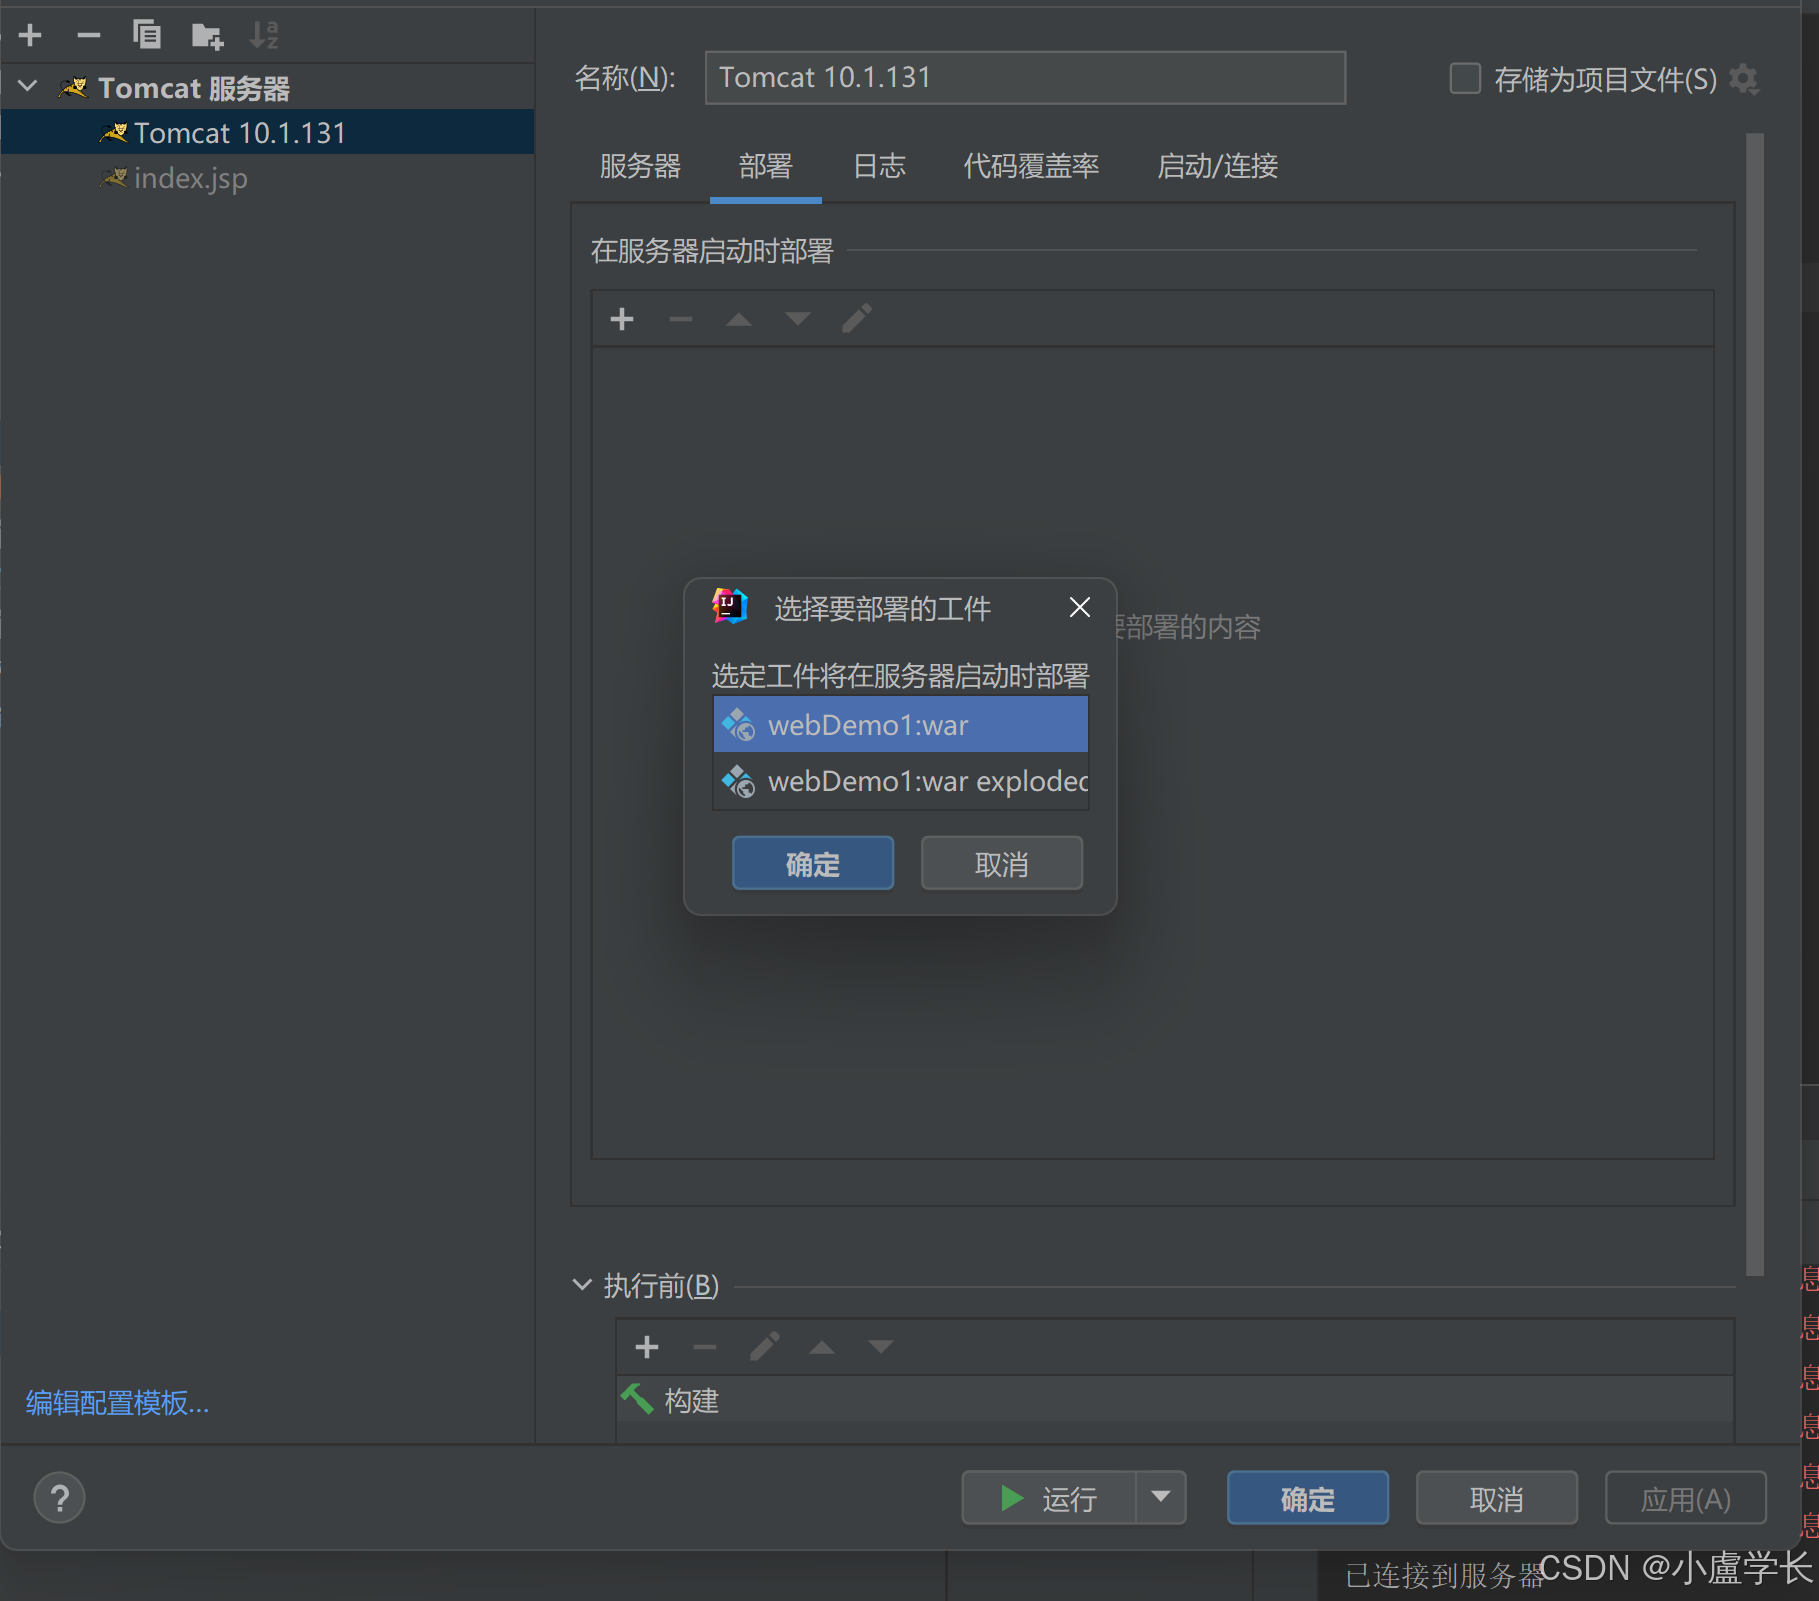Select webDemo1:war exploded artifact

pyautogui.click(x=900, y=781)
